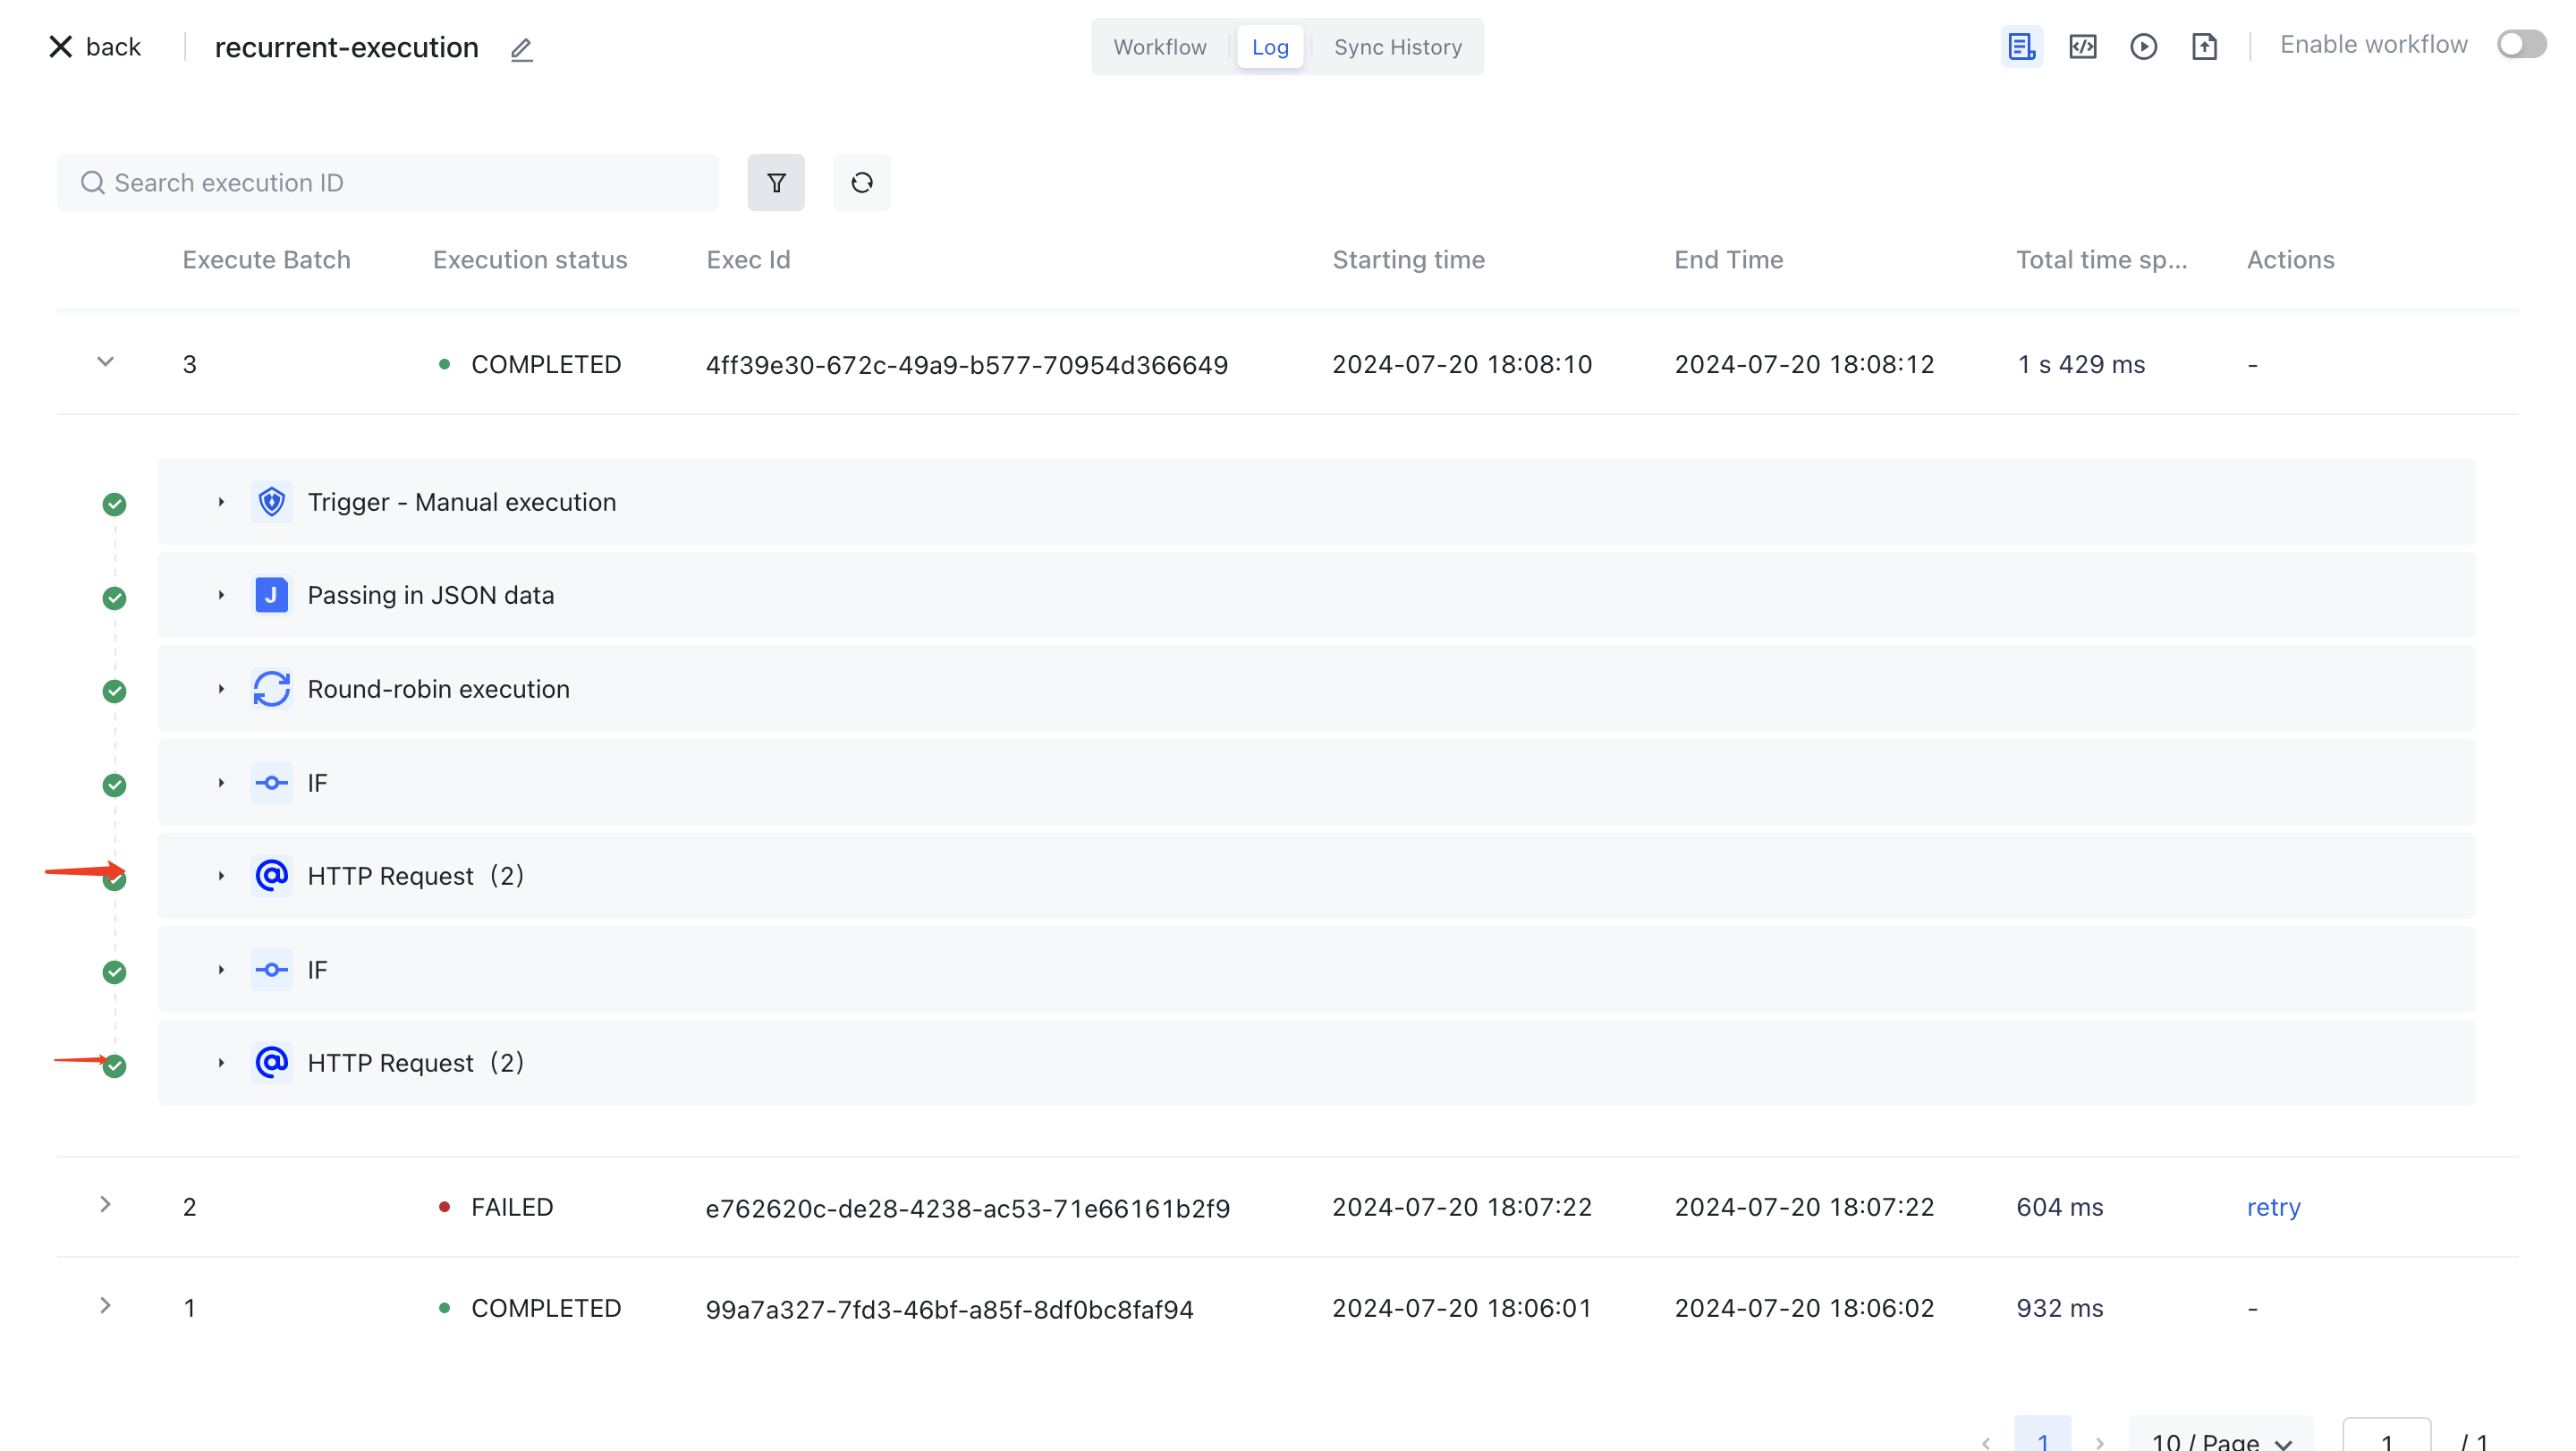Viewport: 2576px width, 1451px height.
Task: Open the Sync History tab
Action: click(x=1397, y=46)
